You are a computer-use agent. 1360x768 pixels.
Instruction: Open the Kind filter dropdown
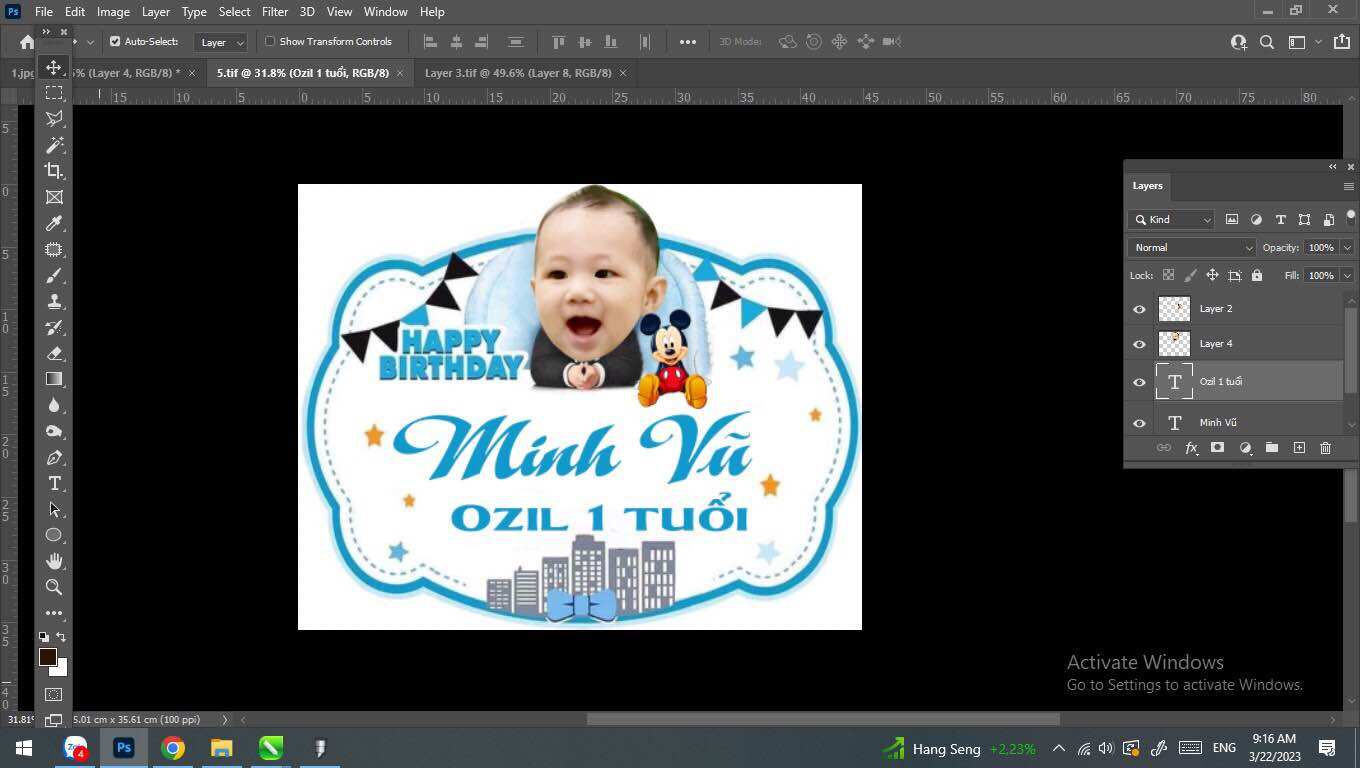[x=1172, y=220]
